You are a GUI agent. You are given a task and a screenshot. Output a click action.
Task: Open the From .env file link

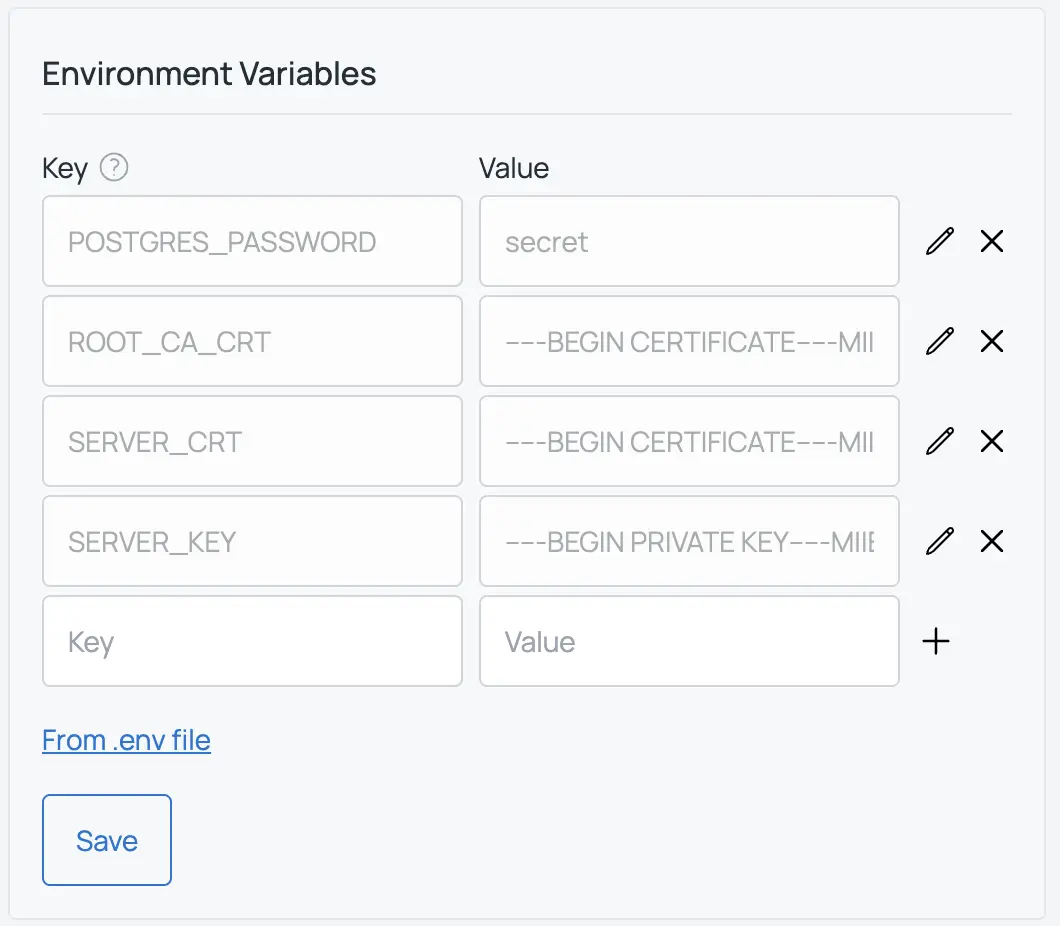[x=126, y=740]
